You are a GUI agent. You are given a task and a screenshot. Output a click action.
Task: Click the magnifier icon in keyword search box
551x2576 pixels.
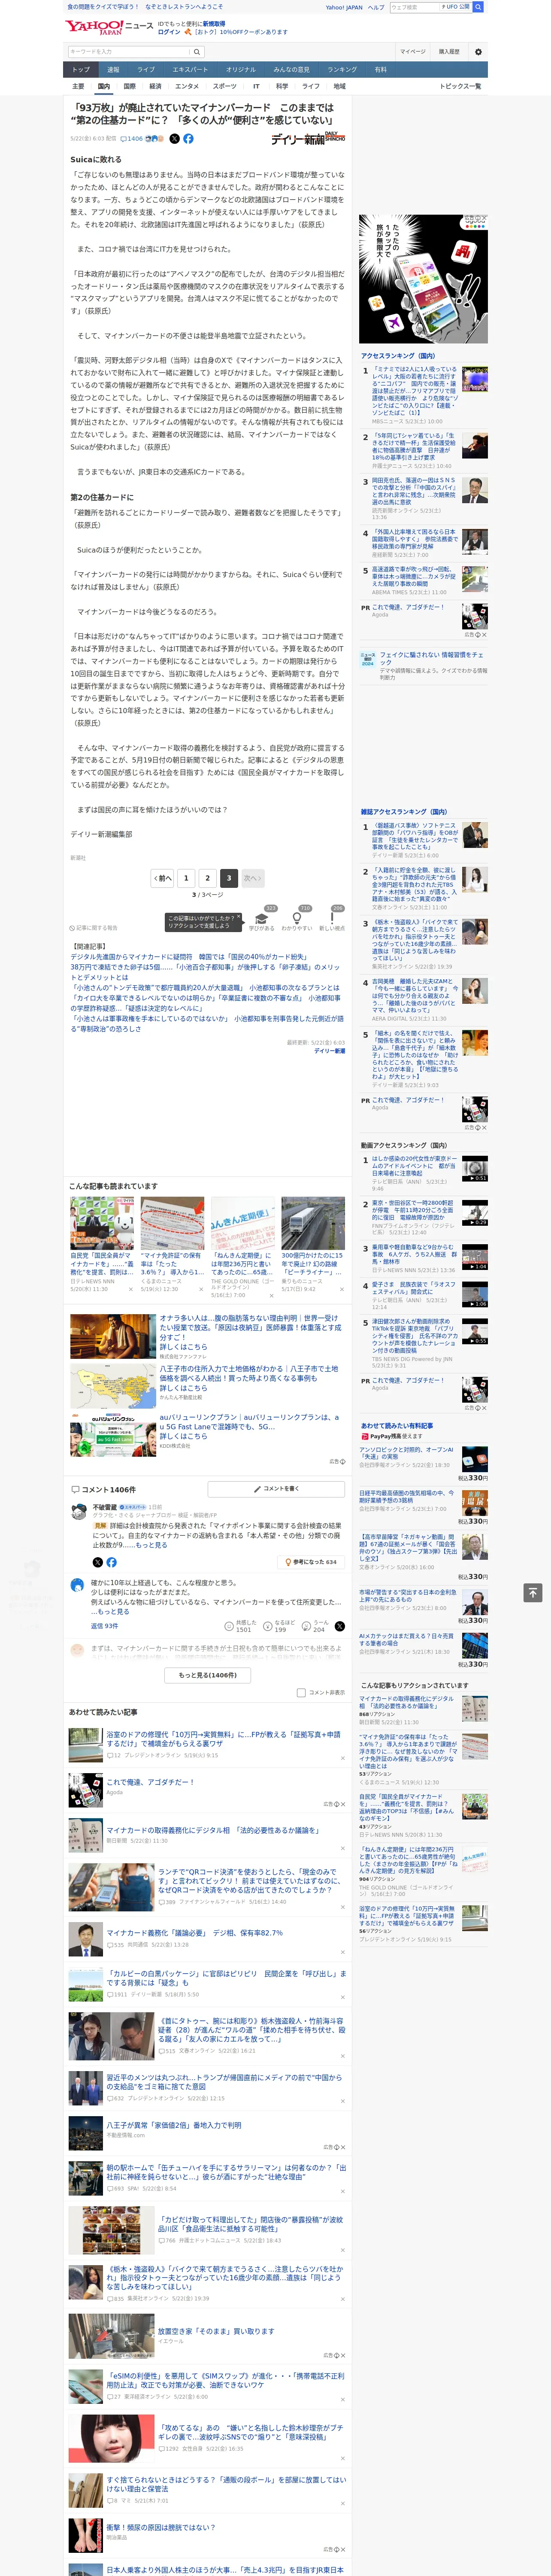(x=197, y=51)
